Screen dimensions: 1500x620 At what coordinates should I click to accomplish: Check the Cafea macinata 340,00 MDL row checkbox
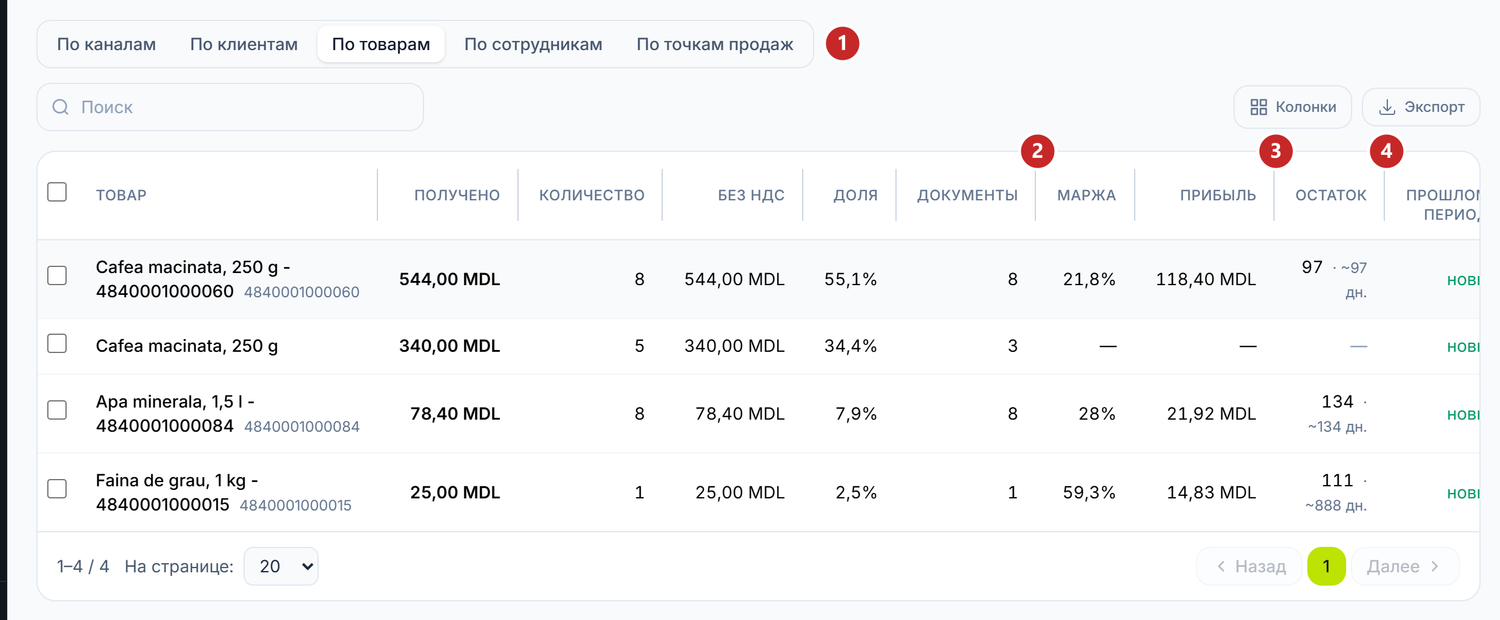pos(57,344)
